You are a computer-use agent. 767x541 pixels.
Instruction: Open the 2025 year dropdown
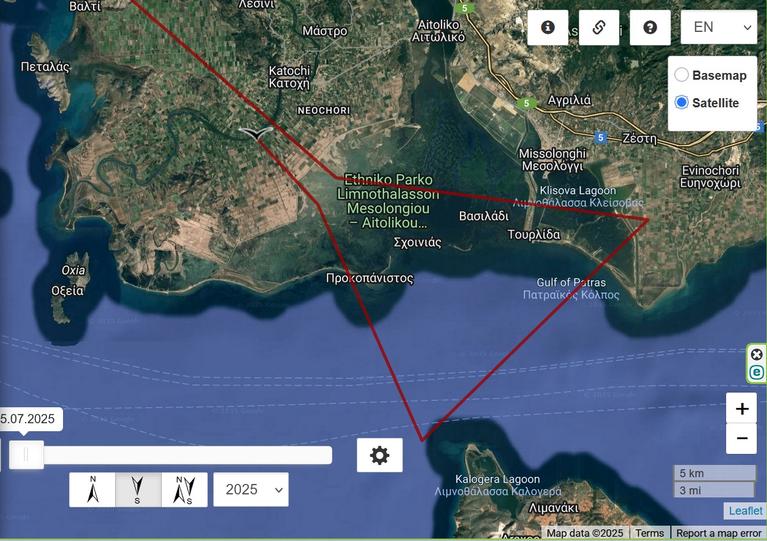251,490
